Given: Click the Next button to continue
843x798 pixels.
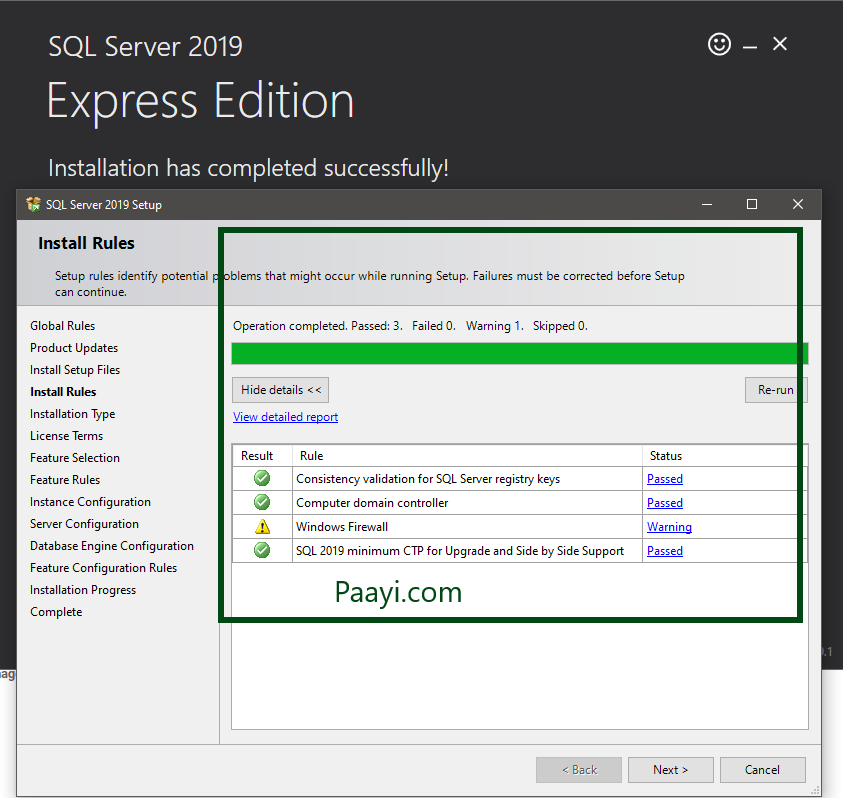Looking at the screenshot, I should point(670,769).
